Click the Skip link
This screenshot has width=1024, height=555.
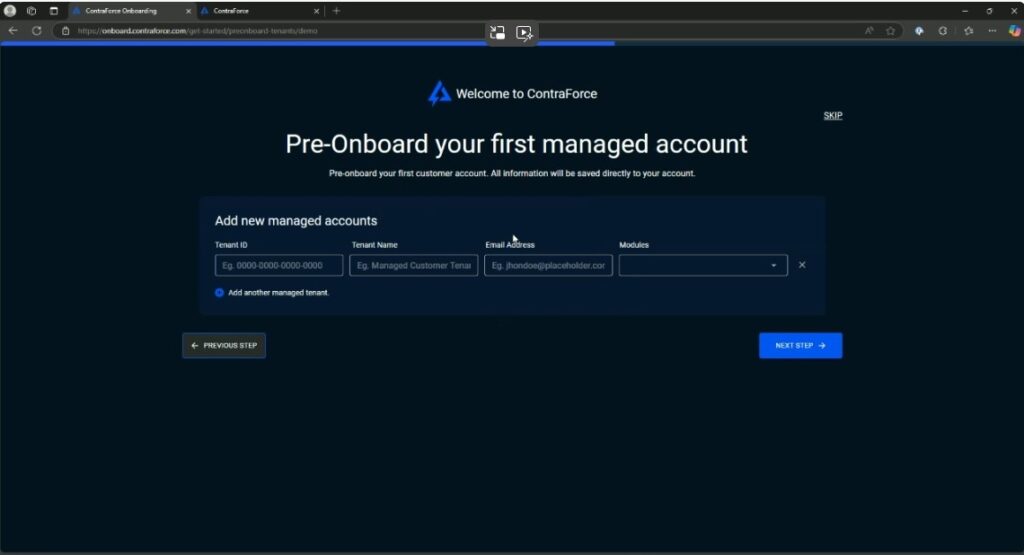pyautogui.click(x=832, y=115)
